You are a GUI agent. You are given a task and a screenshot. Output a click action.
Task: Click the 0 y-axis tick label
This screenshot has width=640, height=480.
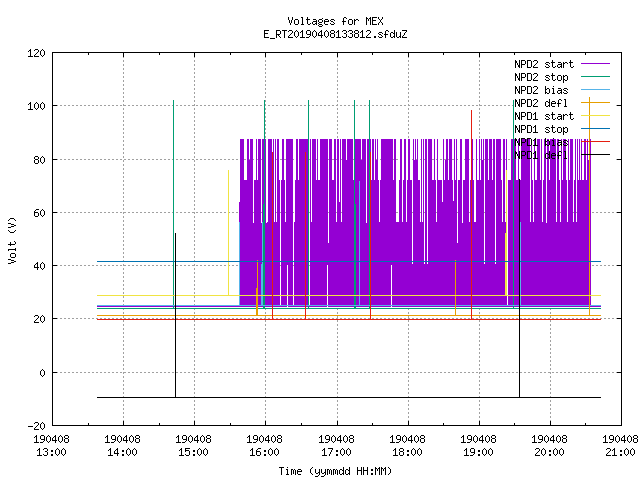click(x=42, y=373)
